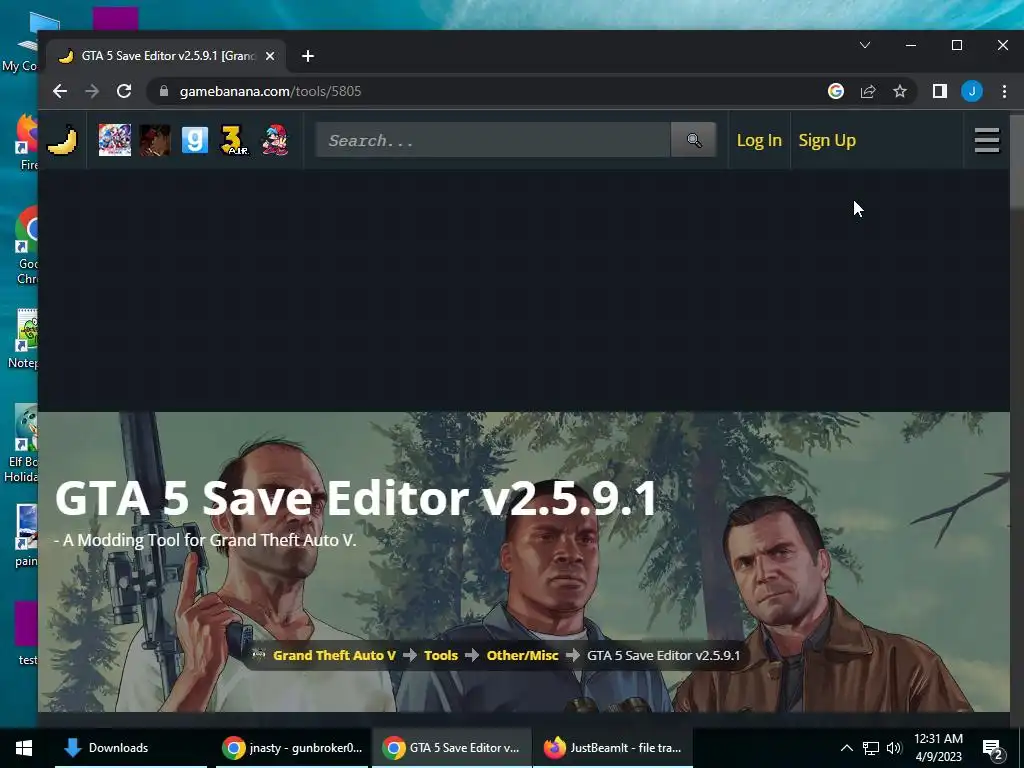Image resolution: width=1024 pixels, height=768 pixels.
Task: Open the Windows Start button
Action: pos(24,748)
